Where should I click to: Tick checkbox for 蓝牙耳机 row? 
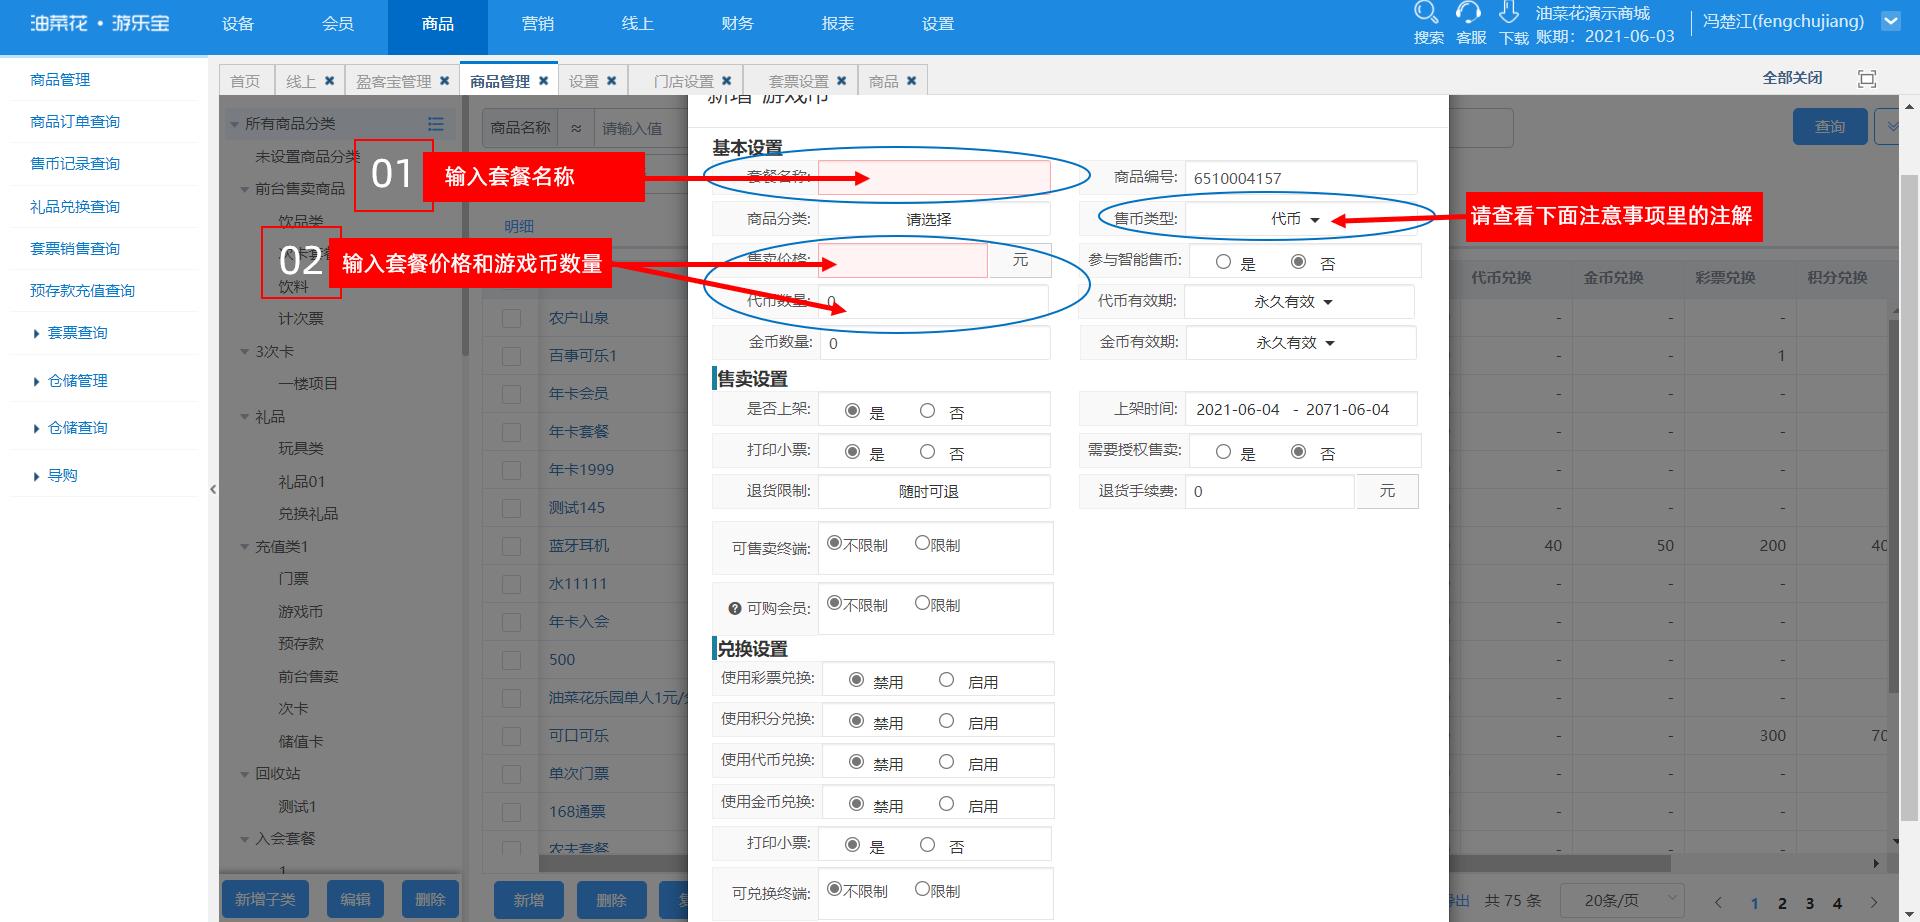click(x=511, y=546)
